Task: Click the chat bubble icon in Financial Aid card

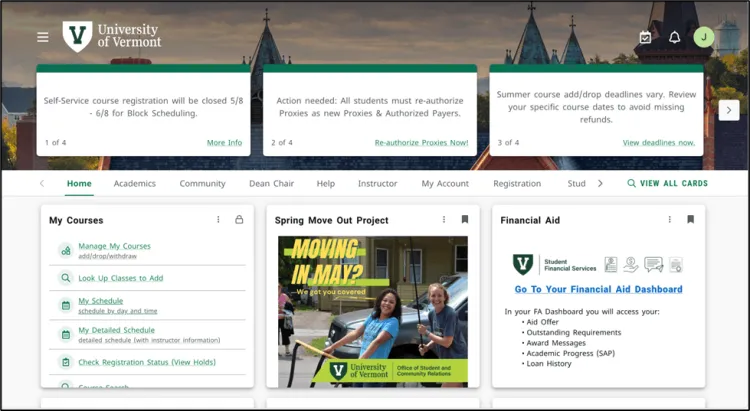Action: point(653,265)
